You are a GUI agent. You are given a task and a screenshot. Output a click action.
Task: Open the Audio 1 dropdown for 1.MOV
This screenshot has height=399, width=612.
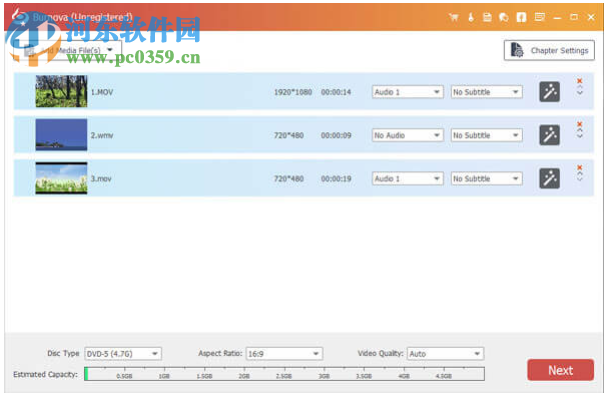tap(407, 92)
